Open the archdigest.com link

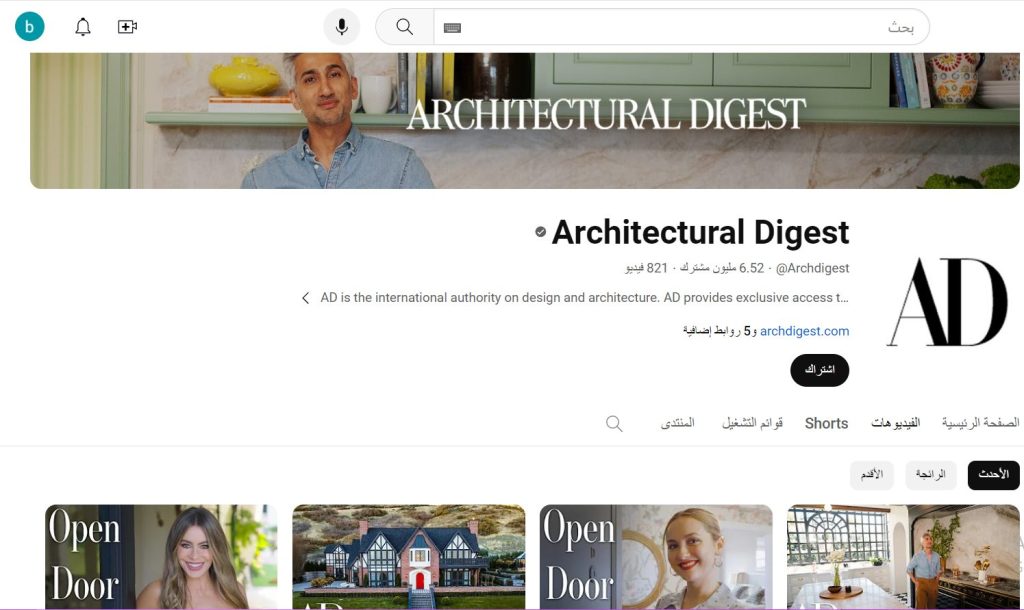[x=804, y=331]
